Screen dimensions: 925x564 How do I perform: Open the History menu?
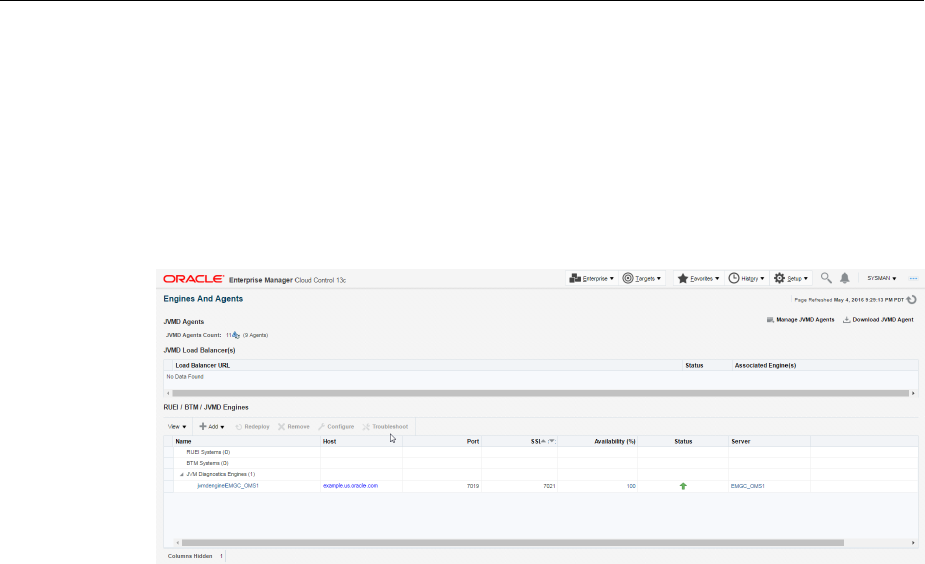(x=746, y=278)
